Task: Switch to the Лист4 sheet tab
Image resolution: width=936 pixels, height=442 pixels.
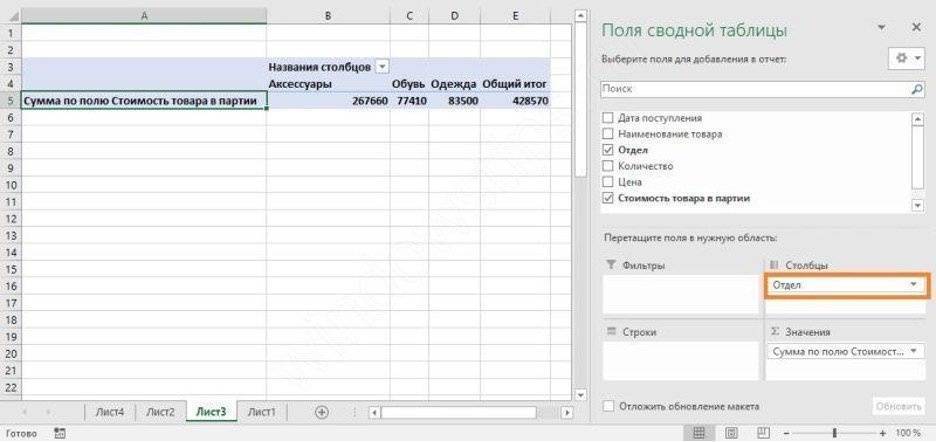Action: click(109, 411)
